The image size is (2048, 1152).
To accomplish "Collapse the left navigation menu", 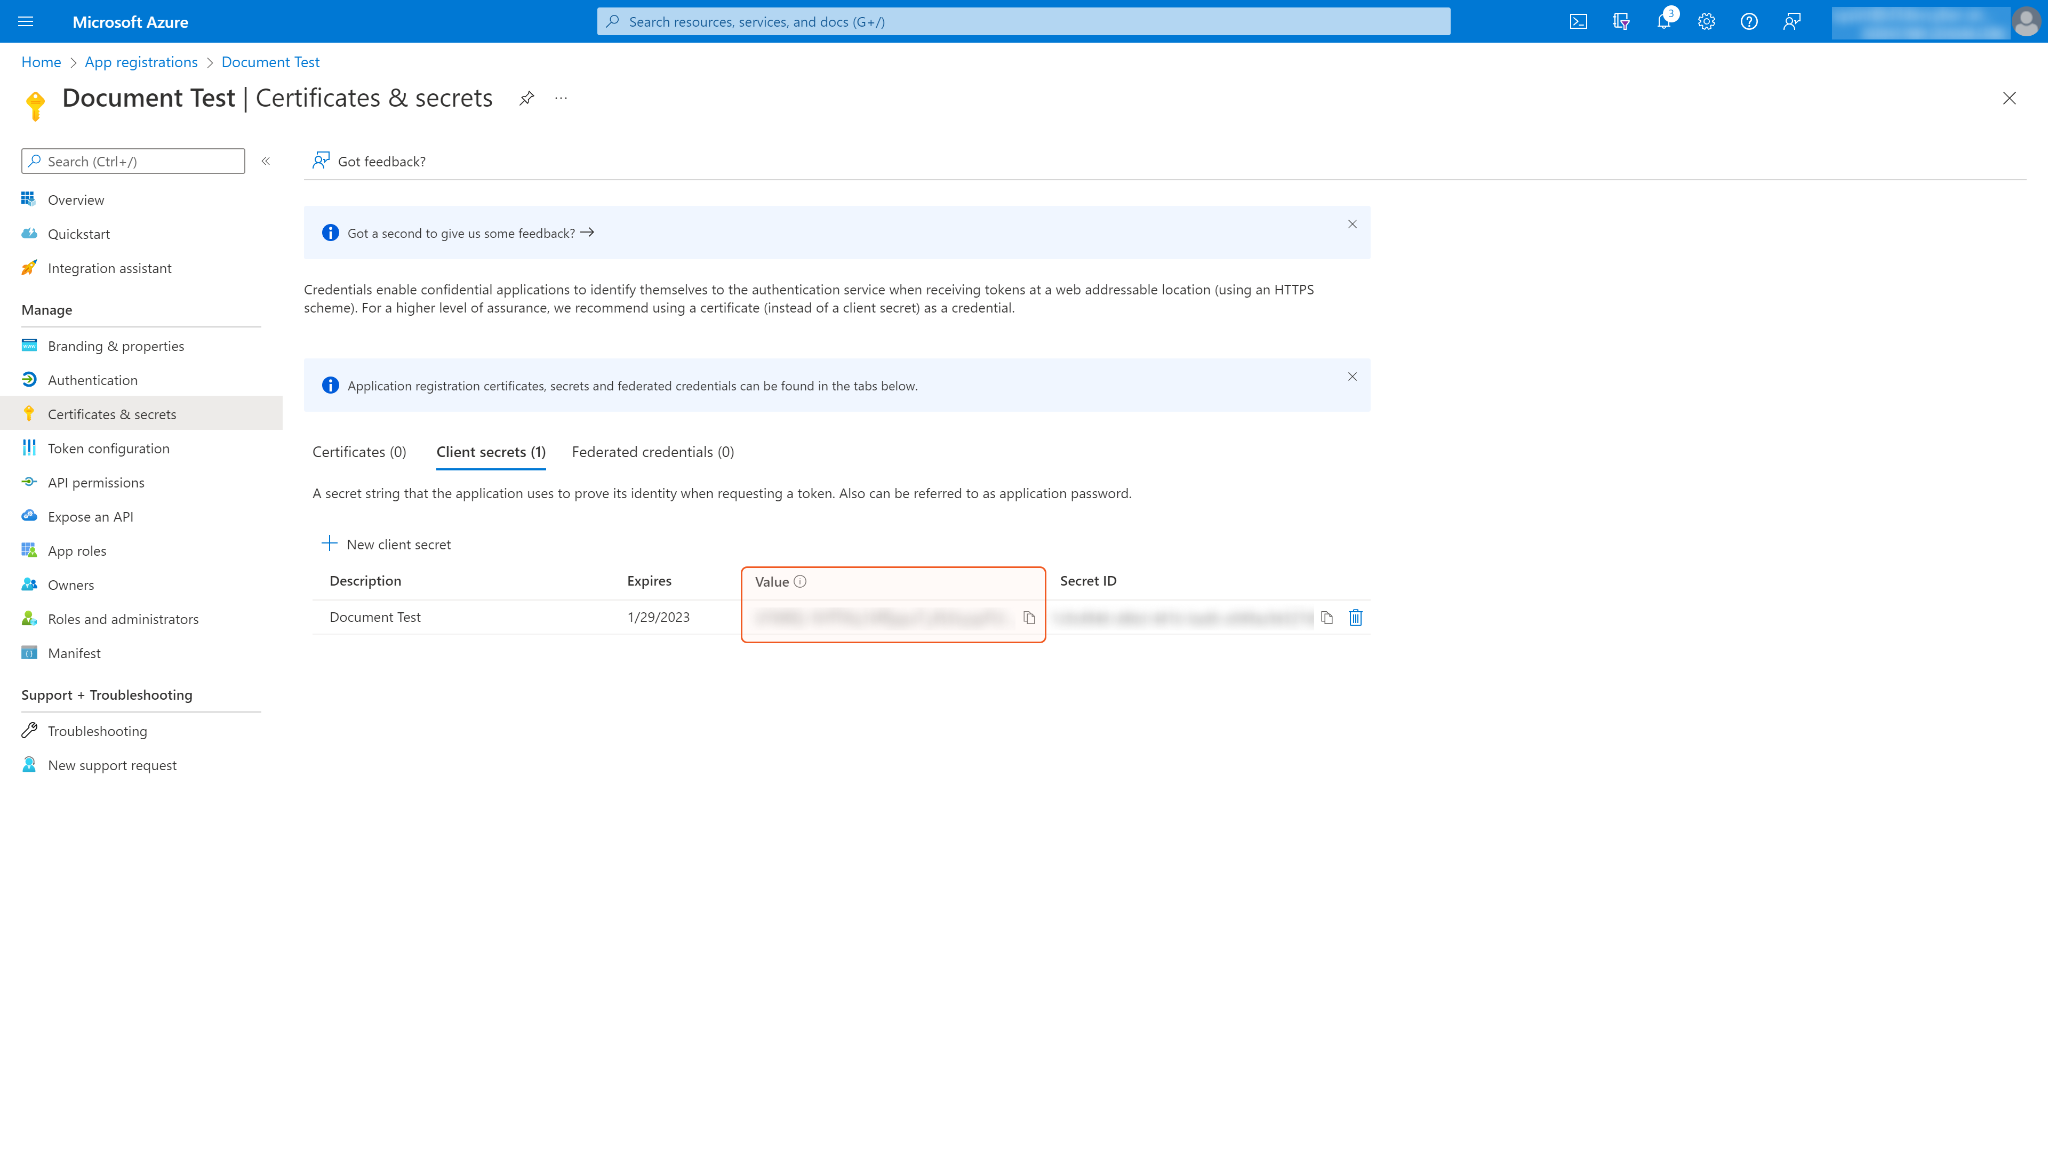I will (x=266, y=161).
